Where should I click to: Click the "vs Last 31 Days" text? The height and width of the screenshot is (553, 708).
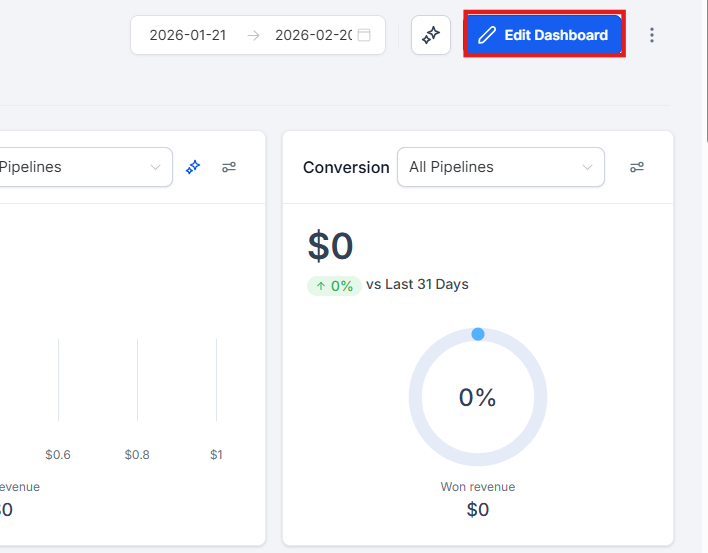(417, 284)
